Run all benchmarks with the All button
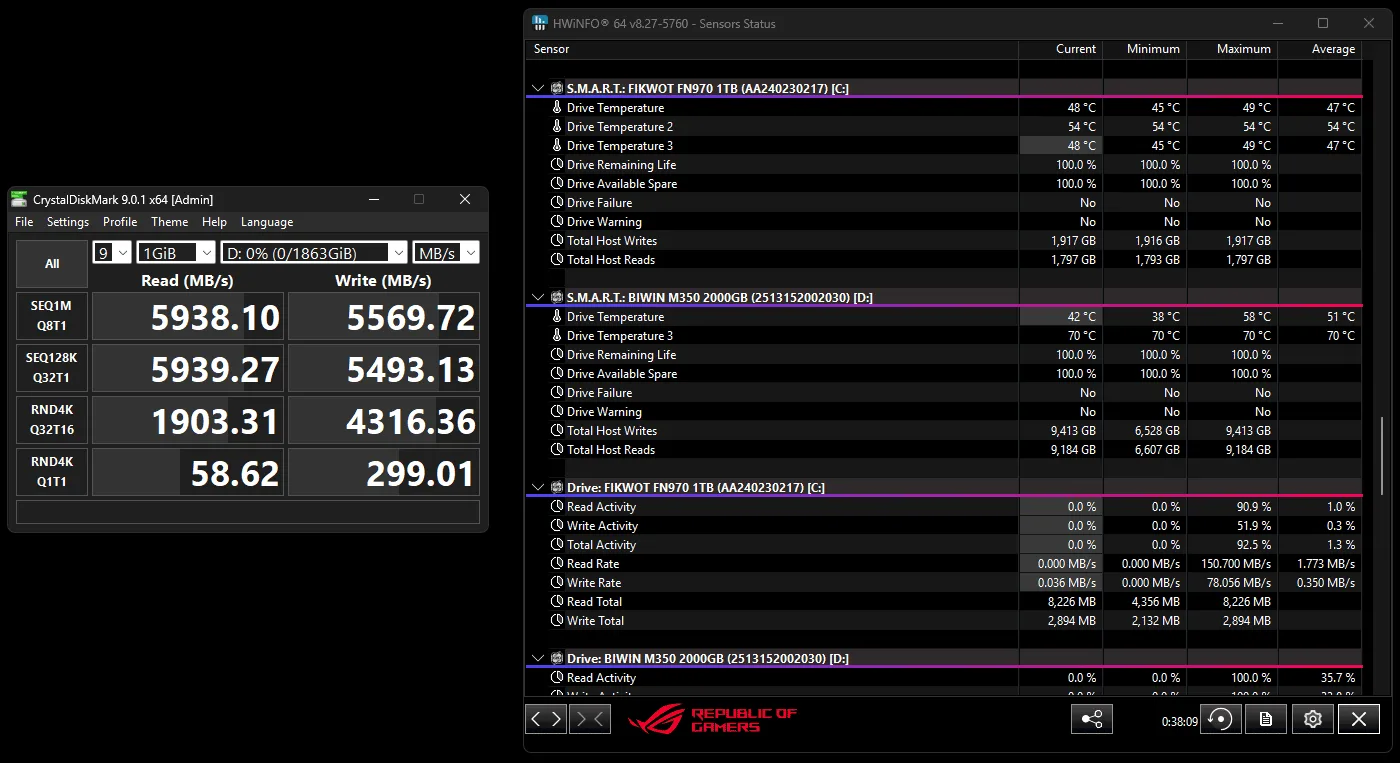The height and width of the screenshot is (763, 1400). [52, 264]
